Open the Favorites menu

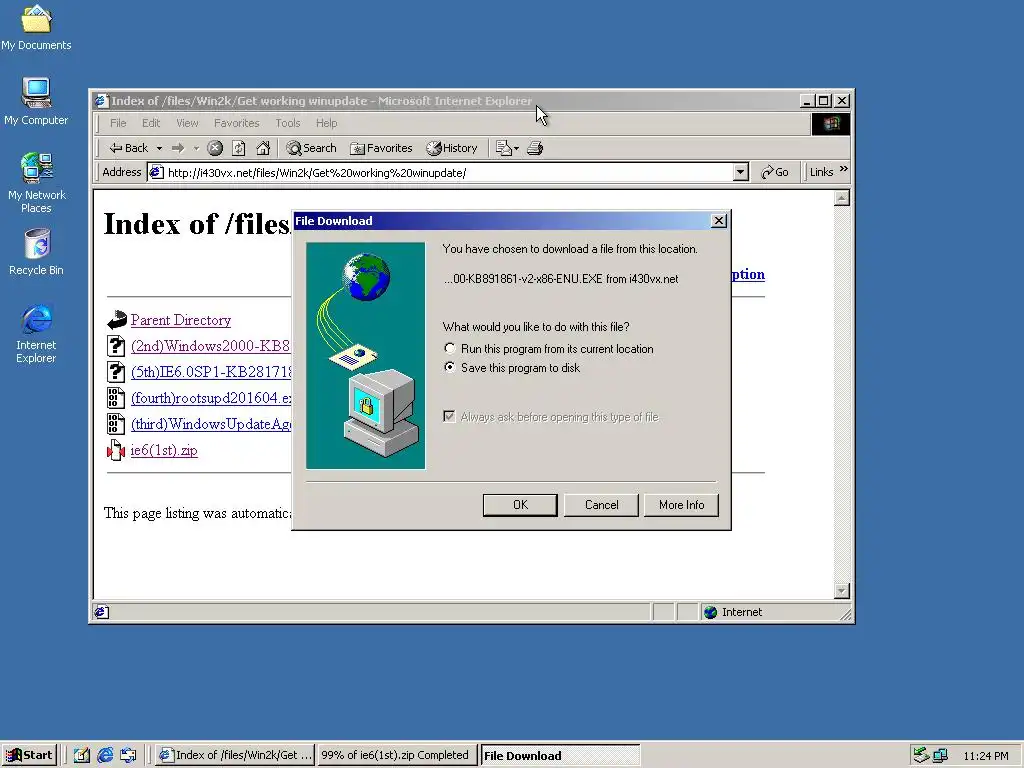(x=236, y=123)
